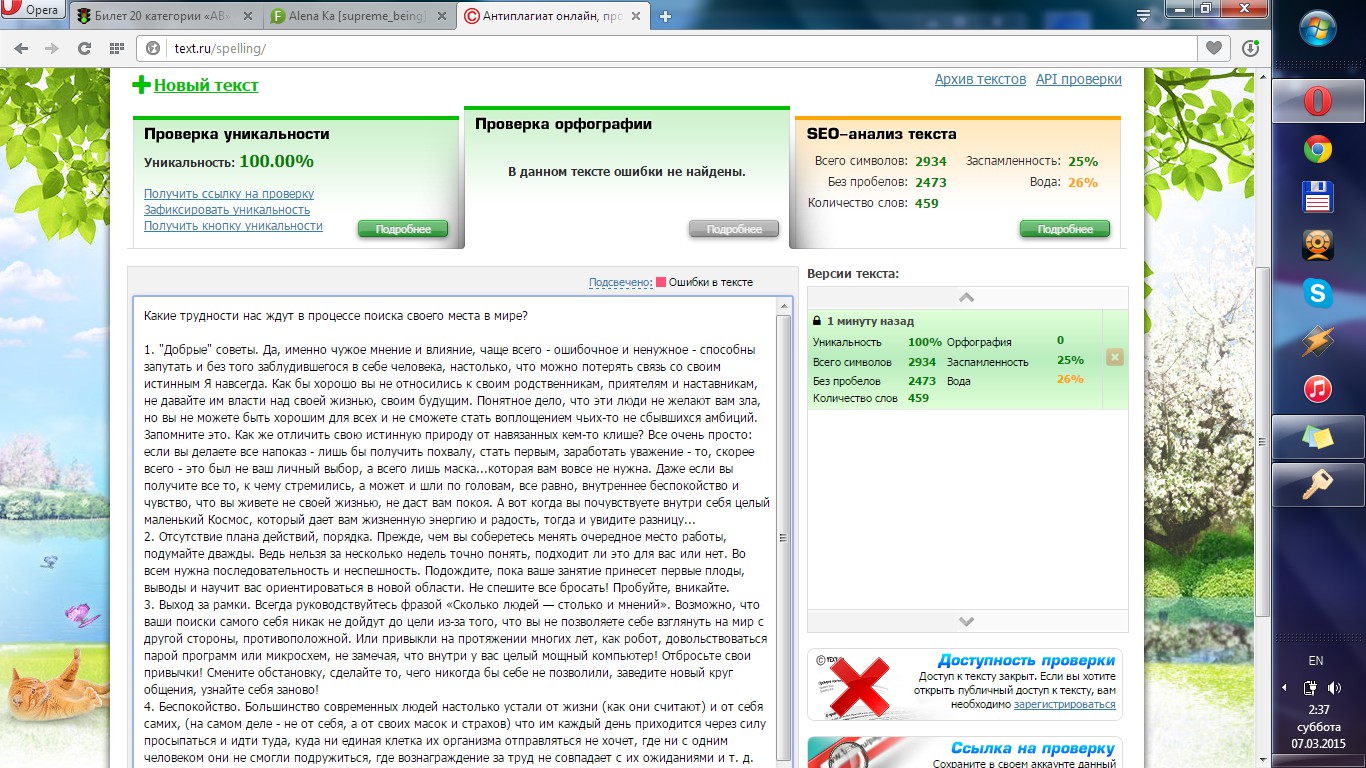The height and width of the screenshot is (768, 1366).
Task: Select the SEO-анализ текста panel
Action: [x=957, y=182]
